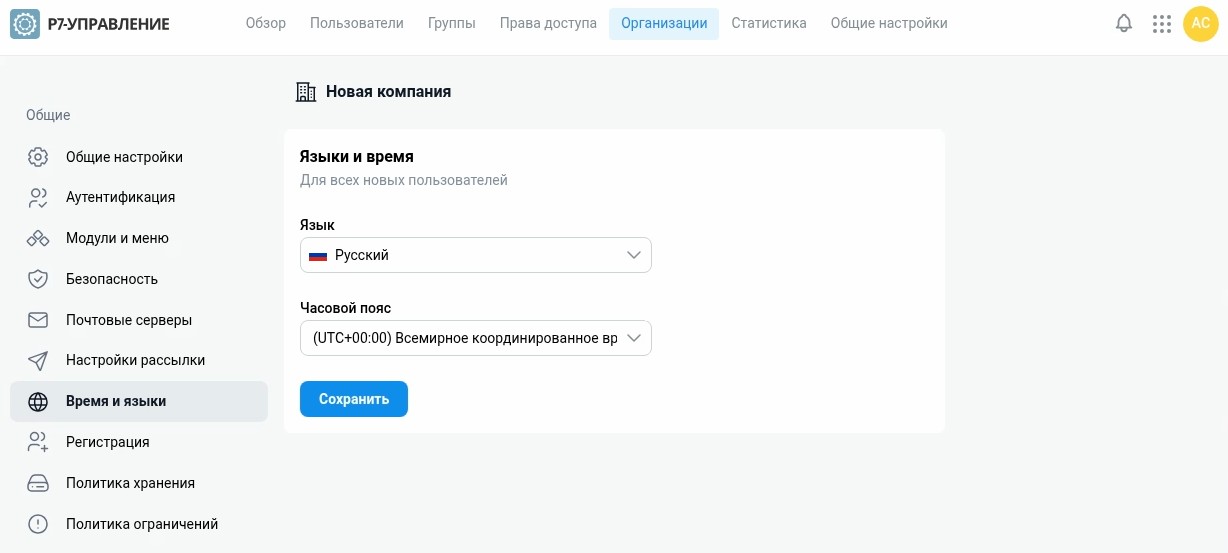This screenshot has height=553, width=1228.
Task: Open the Язык dropdown showing Русский
Action: pos(476,255)
